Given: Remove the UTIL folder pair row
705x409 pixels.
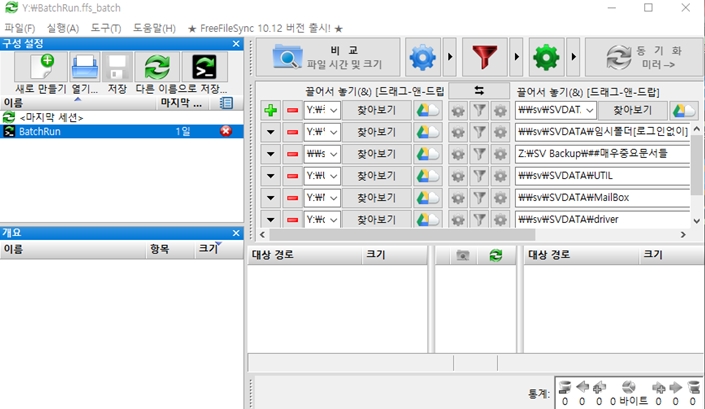Looking at the screenshot, I should point(293,176).
